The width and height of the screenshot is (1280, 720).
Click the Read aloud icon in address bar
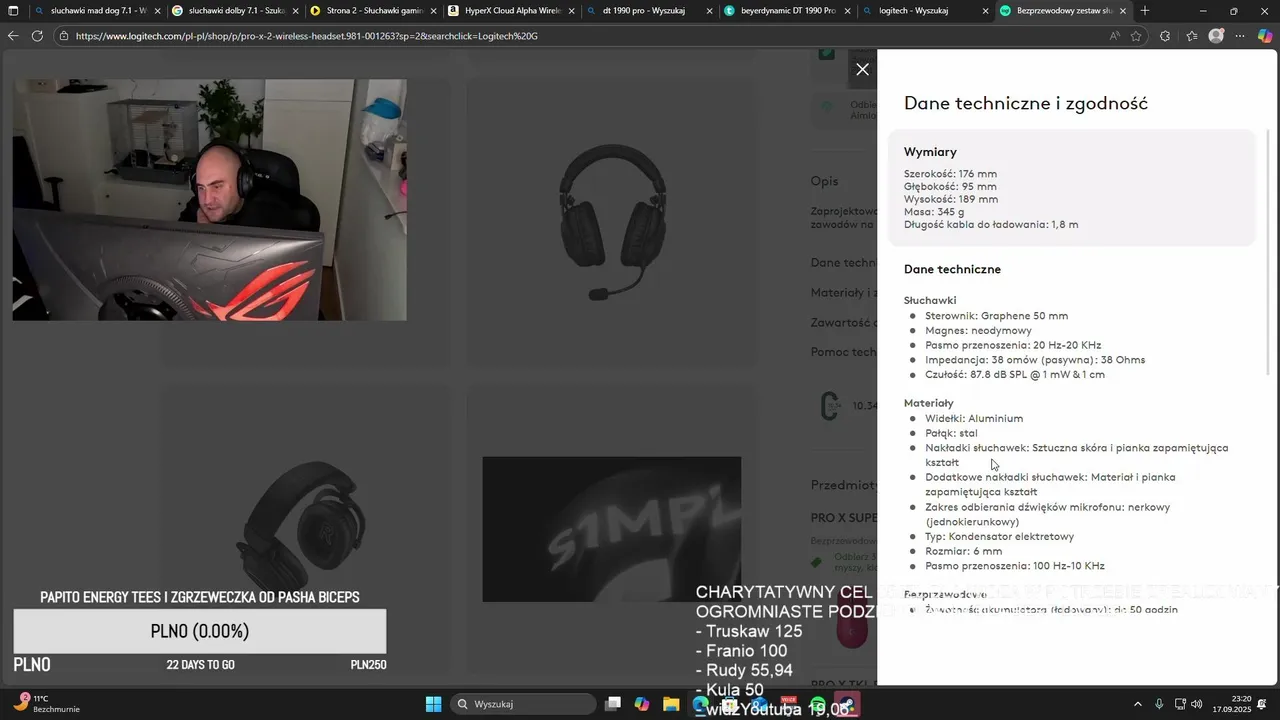(x=1114, y=36)
